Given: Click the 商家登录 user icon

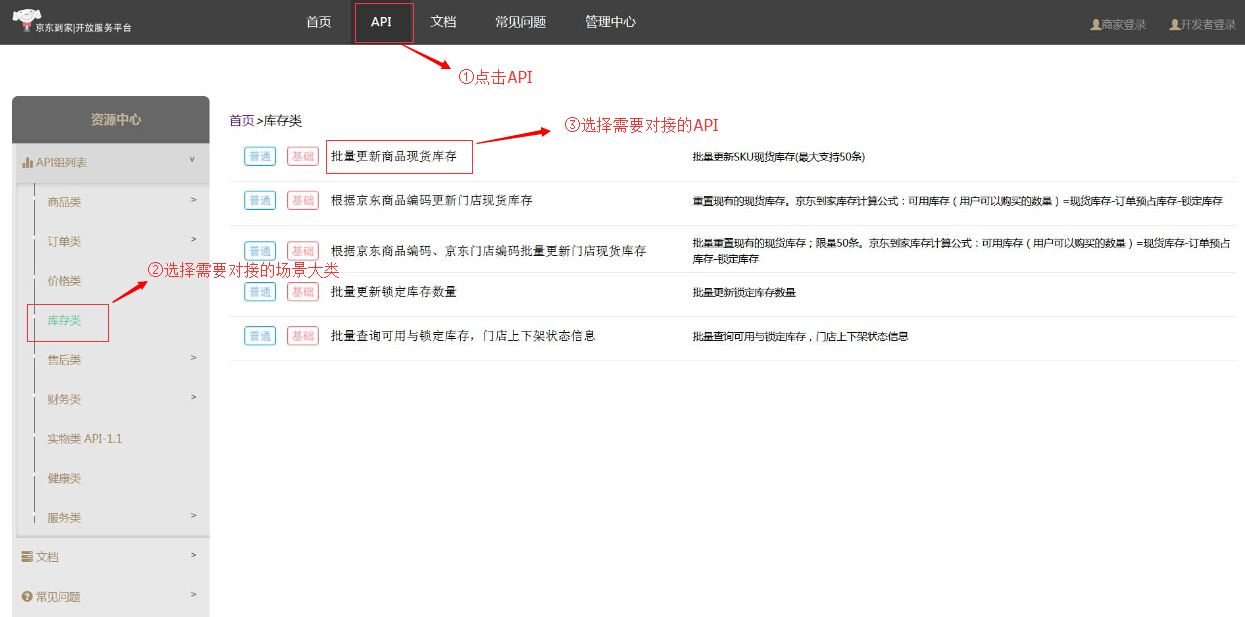Looking at the screenshot, I should pyautogui.click(x=1095, y=24).
